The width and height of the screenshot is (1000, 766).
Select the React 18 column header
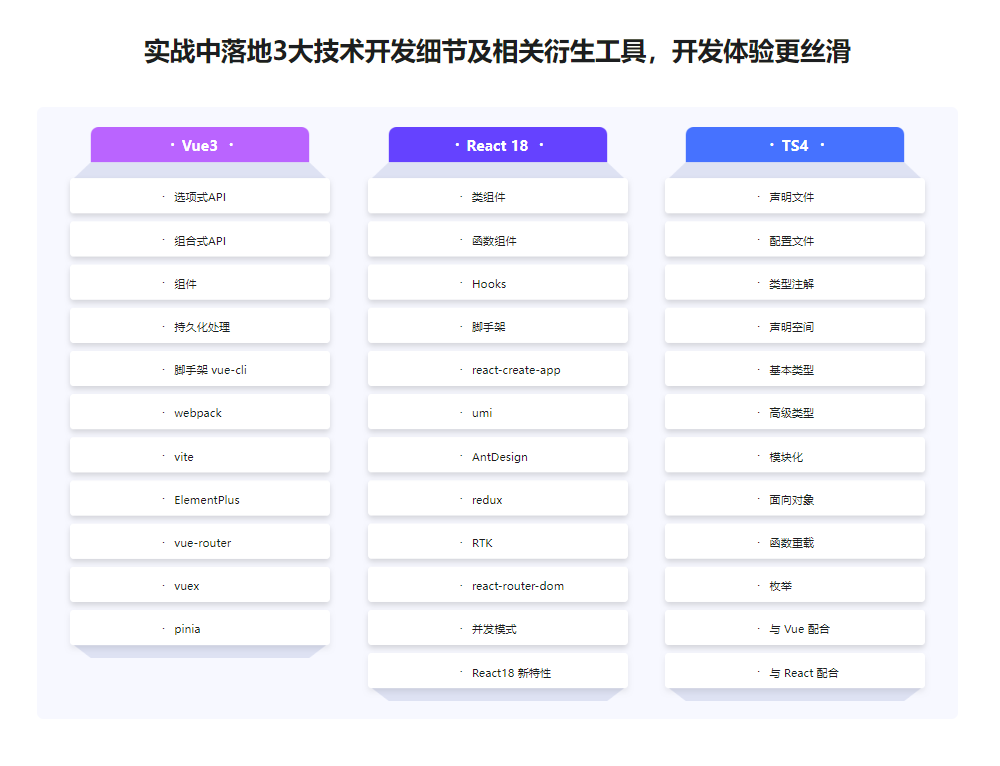pyautogui.click(x=497, y=145)
